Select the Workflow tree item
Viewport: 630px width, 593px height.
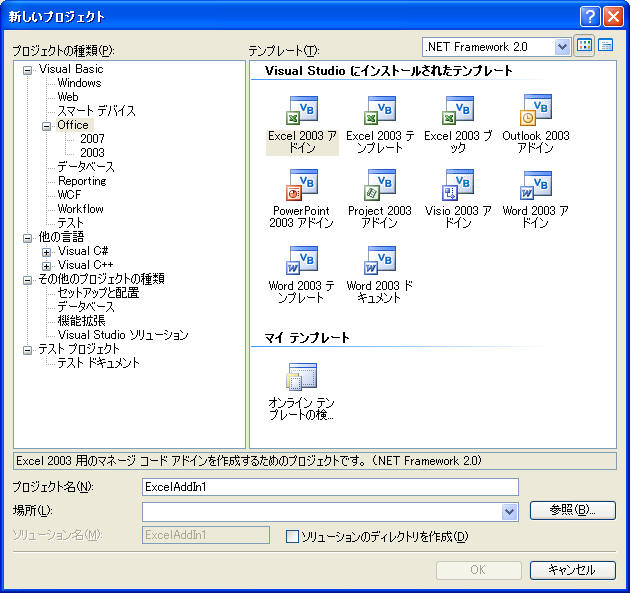[81, 209]
